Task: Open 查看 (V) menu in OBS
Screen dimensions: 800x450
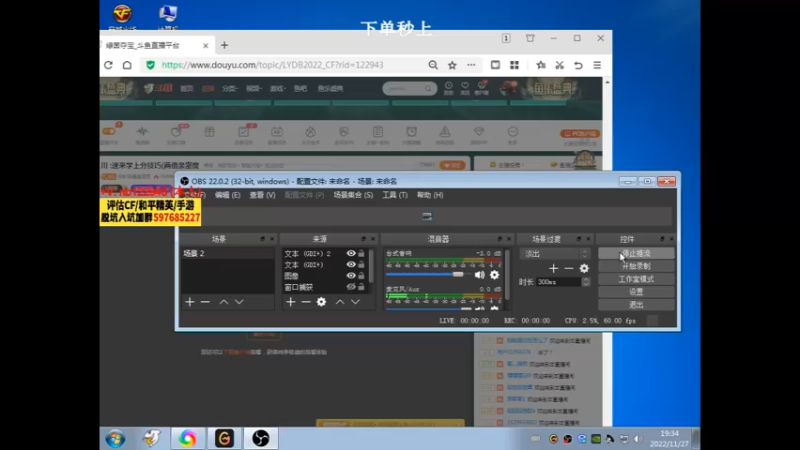Action: coord(262,195)
